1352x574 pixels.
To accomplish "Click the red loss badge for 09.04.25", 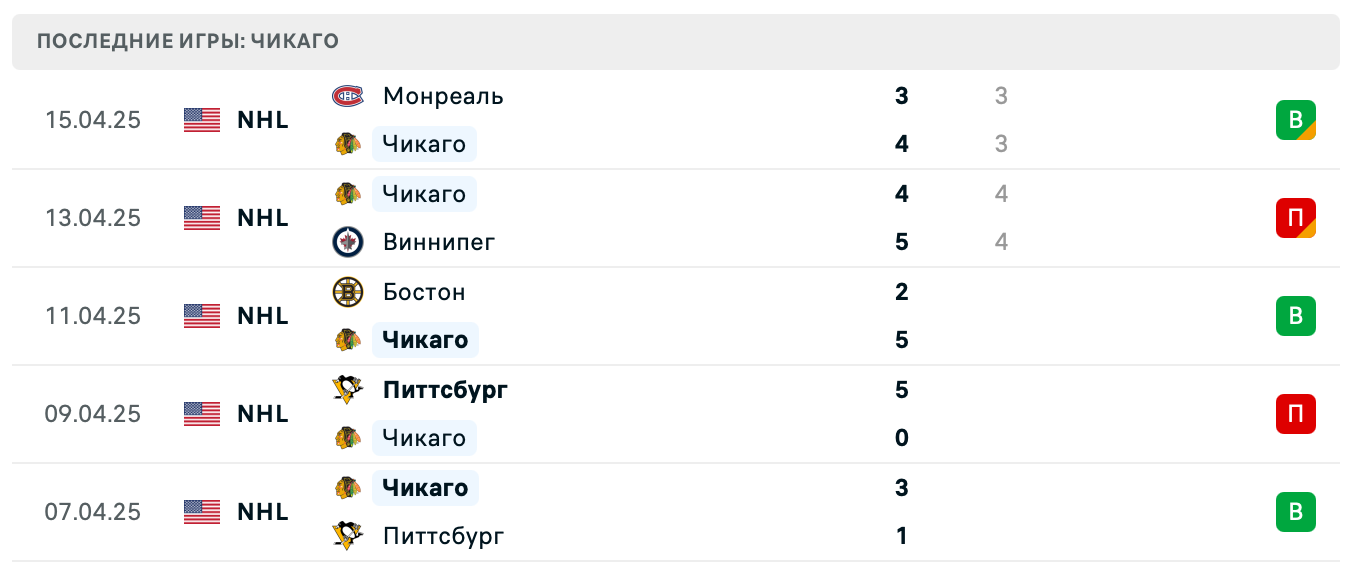I will pos(1295,414).
